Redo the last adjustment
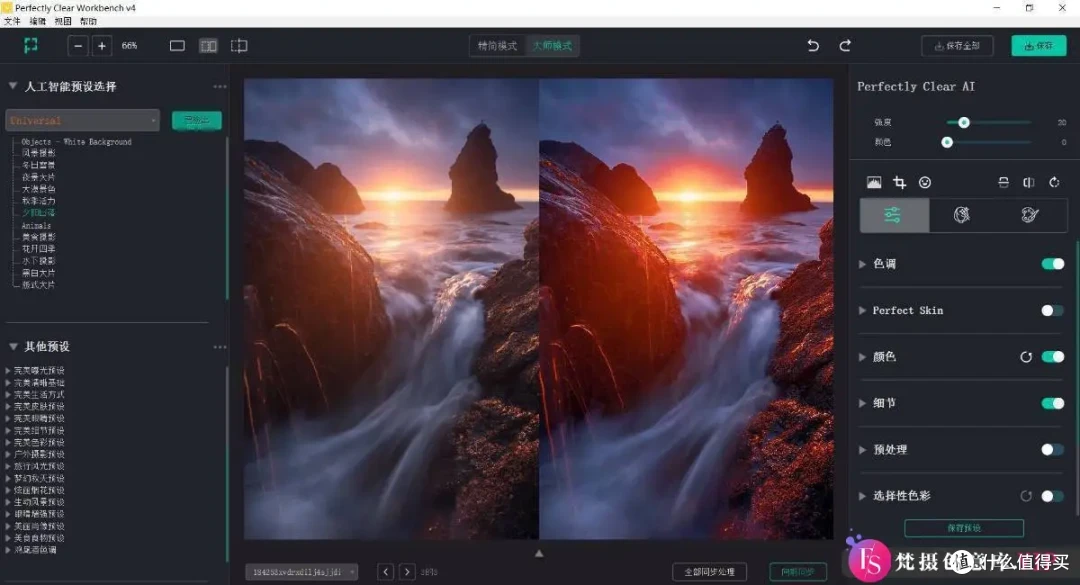Screen dimensions: 1080x585 tap(845, 45)
